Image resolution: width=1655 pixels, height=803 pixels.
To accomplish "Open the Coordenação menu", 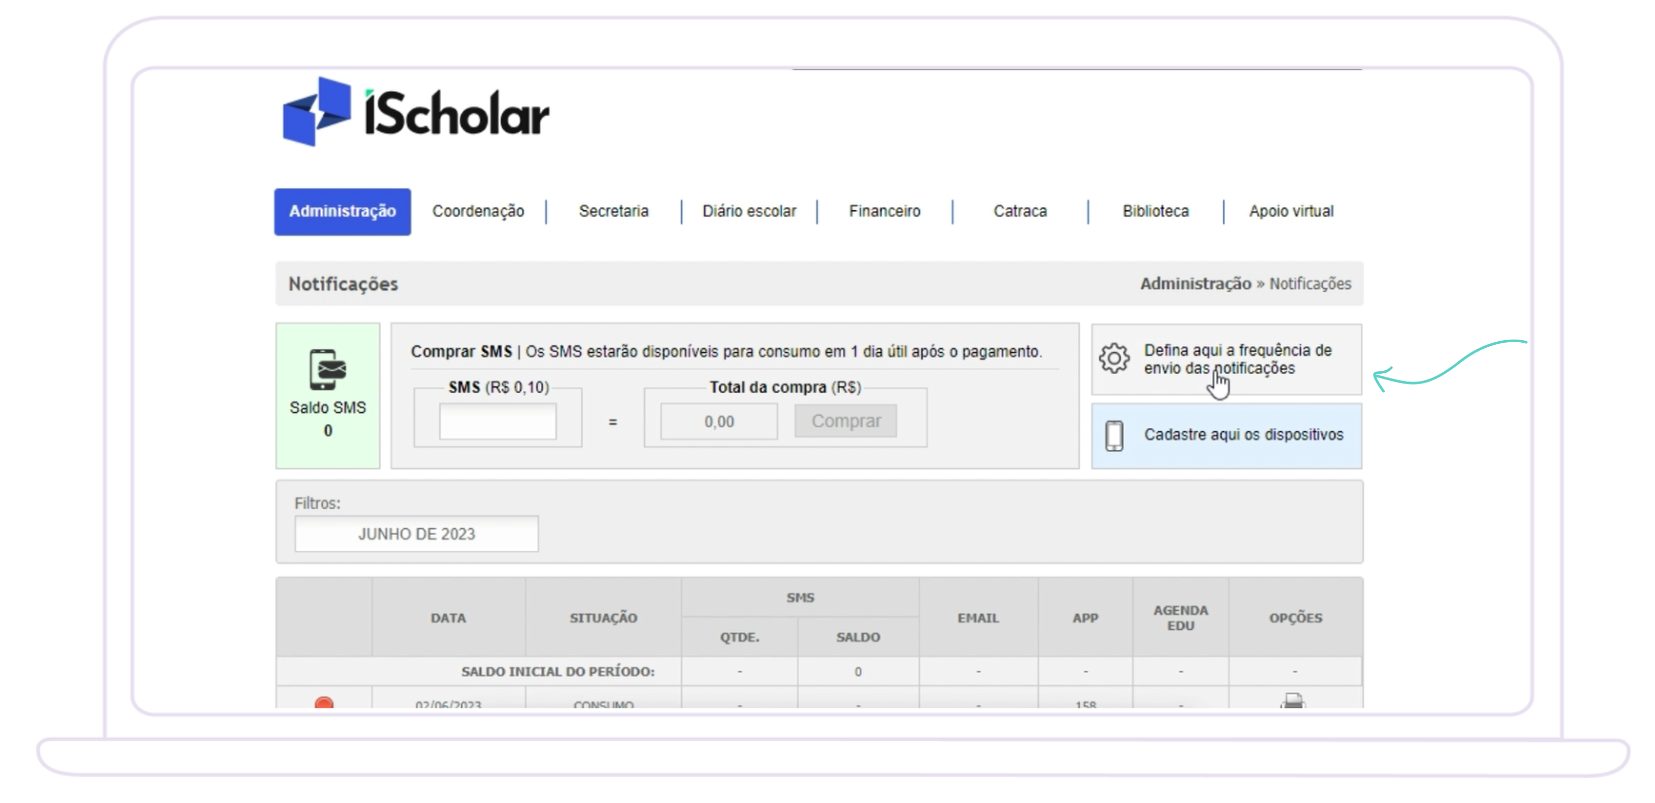I will 478,212.
